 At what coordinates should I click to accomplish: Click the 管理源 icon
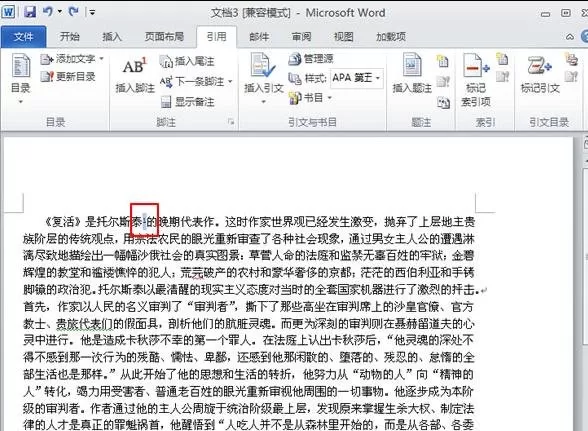click(295, 59)
